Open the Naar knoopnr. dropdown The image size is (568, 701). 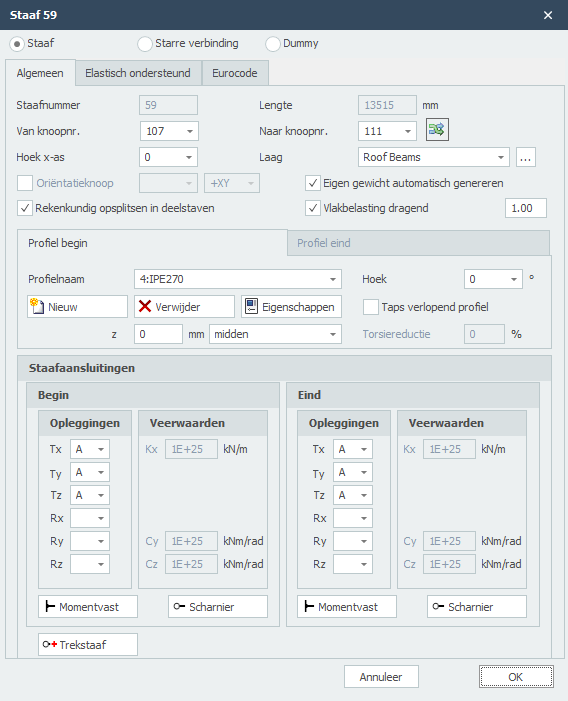pyautogui.click(x=408, y=131)
